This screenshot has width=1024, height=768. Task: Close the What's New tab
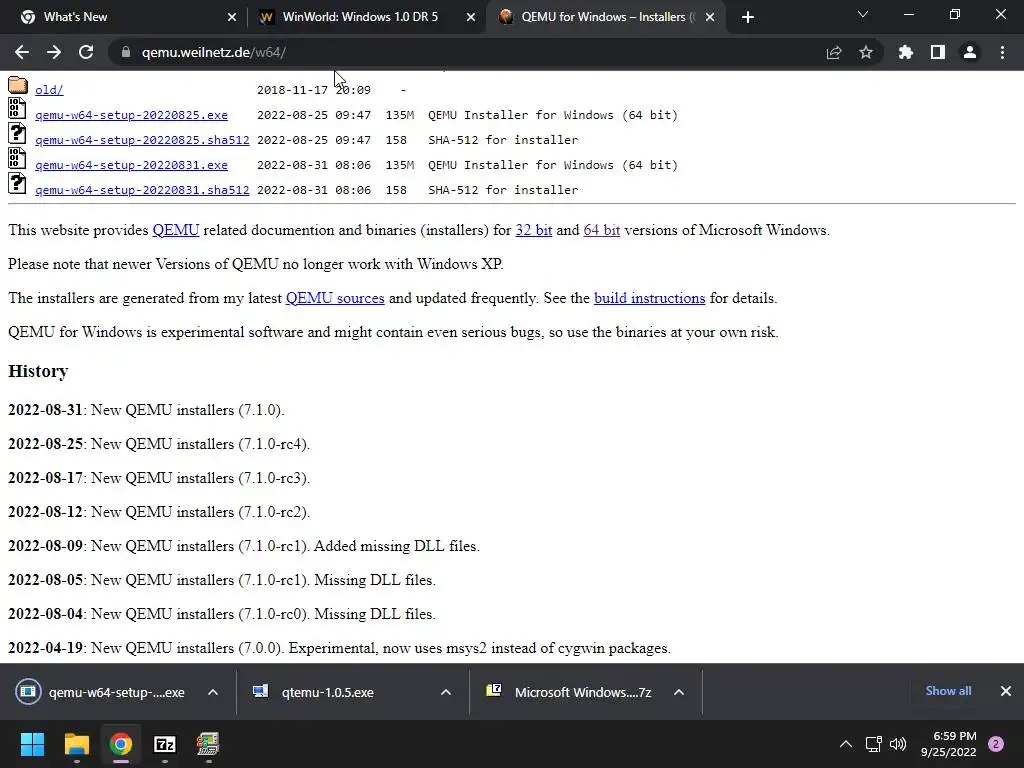pyautogui.click(x=232, y=17)
